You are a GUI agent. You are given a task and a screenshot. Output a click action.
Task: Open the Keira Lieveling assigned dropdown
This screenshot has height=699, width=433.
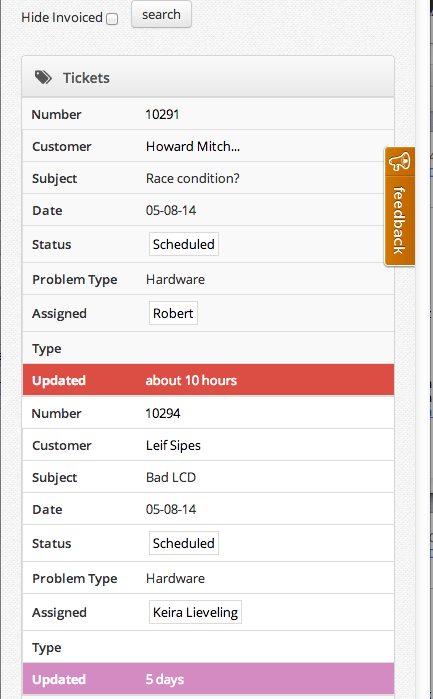click(x=195, y=612)
